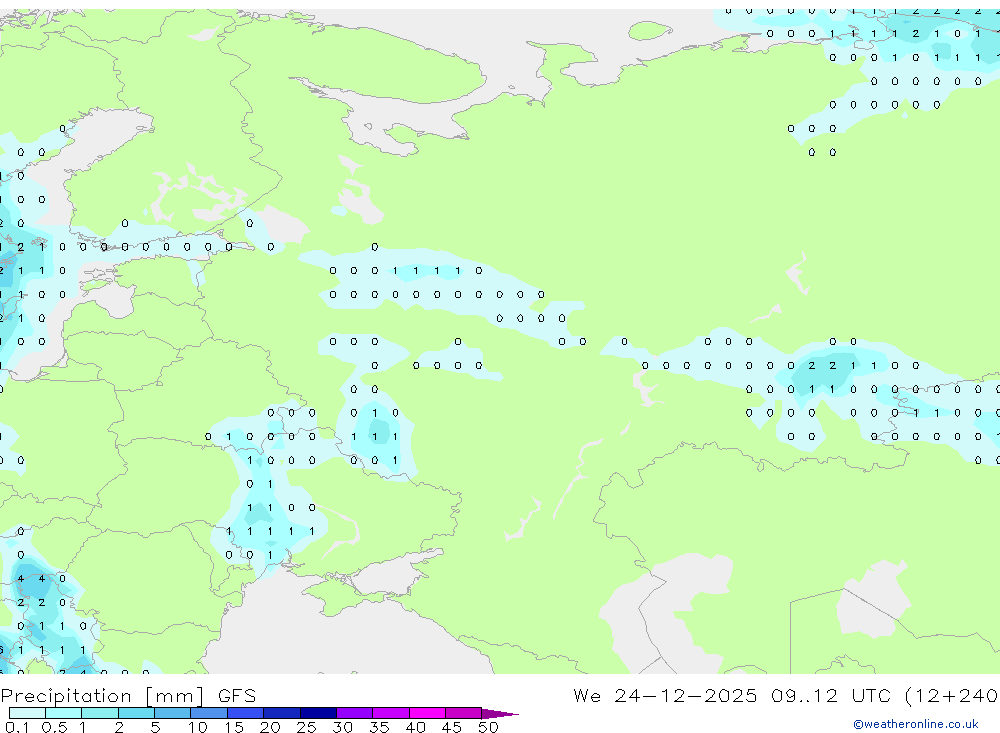The width and height of the screenshot is (1000, 733).
Task: Click the '50' legend scale label
Action: 488,727
